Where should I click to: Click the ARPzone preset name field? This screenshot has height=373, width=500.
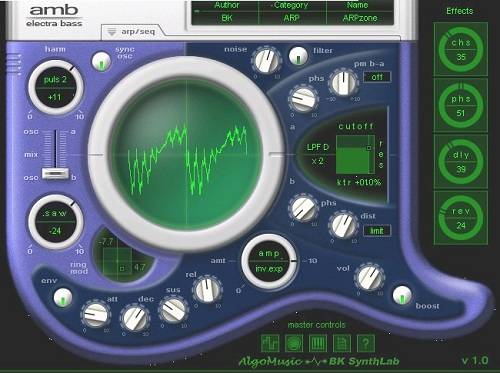coord(360,18)
